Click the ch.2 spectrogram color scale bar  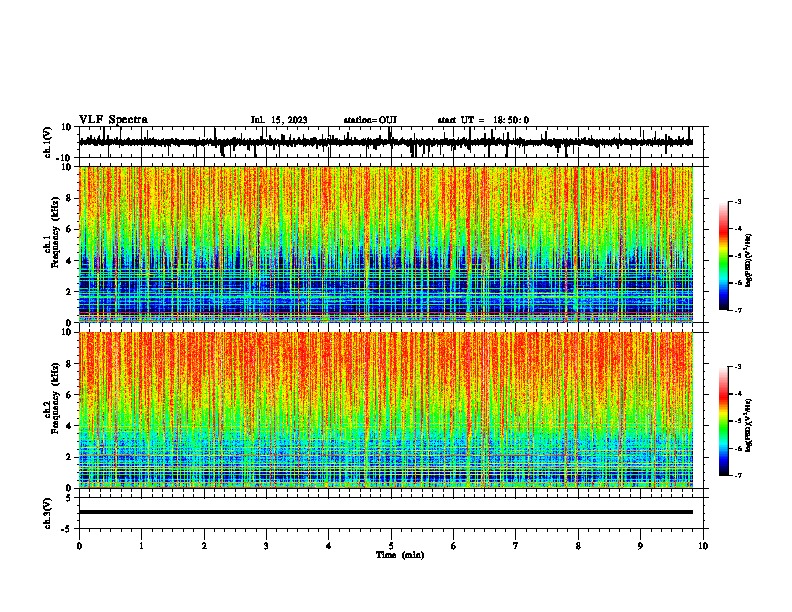[724, 421]
